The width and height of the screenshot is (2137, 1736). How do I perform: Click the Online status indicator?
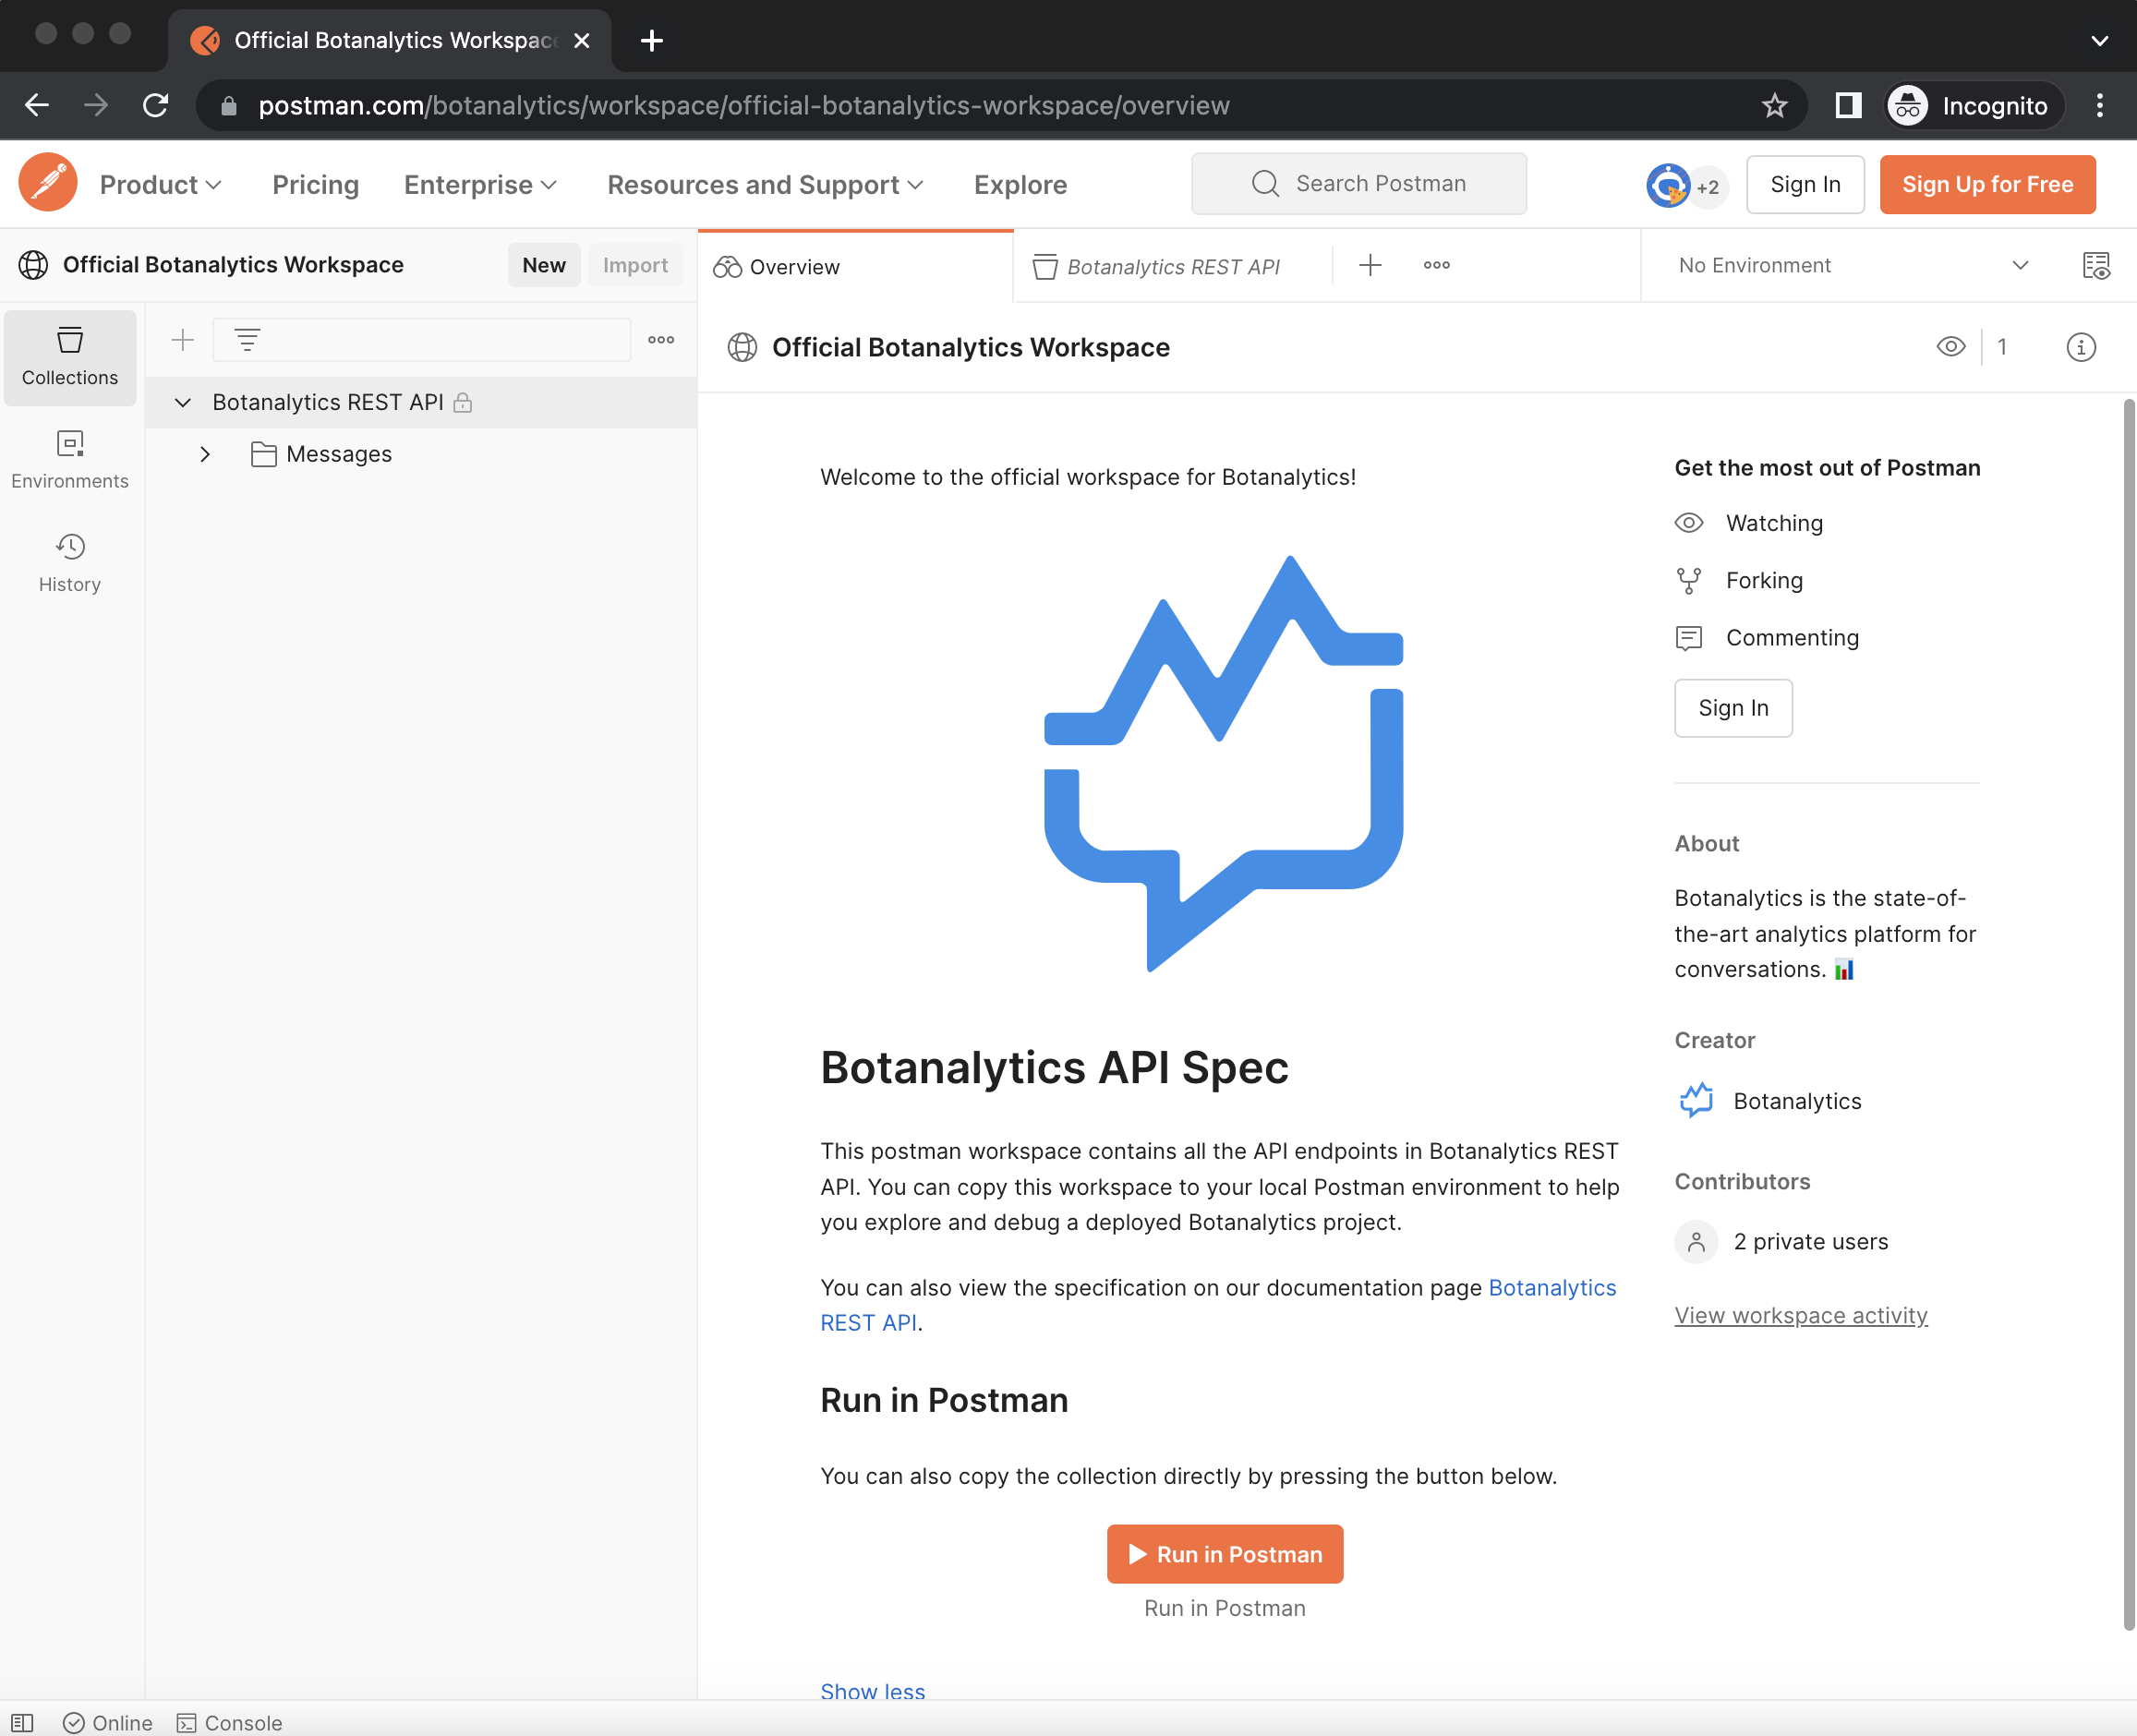pos(108,1722)
